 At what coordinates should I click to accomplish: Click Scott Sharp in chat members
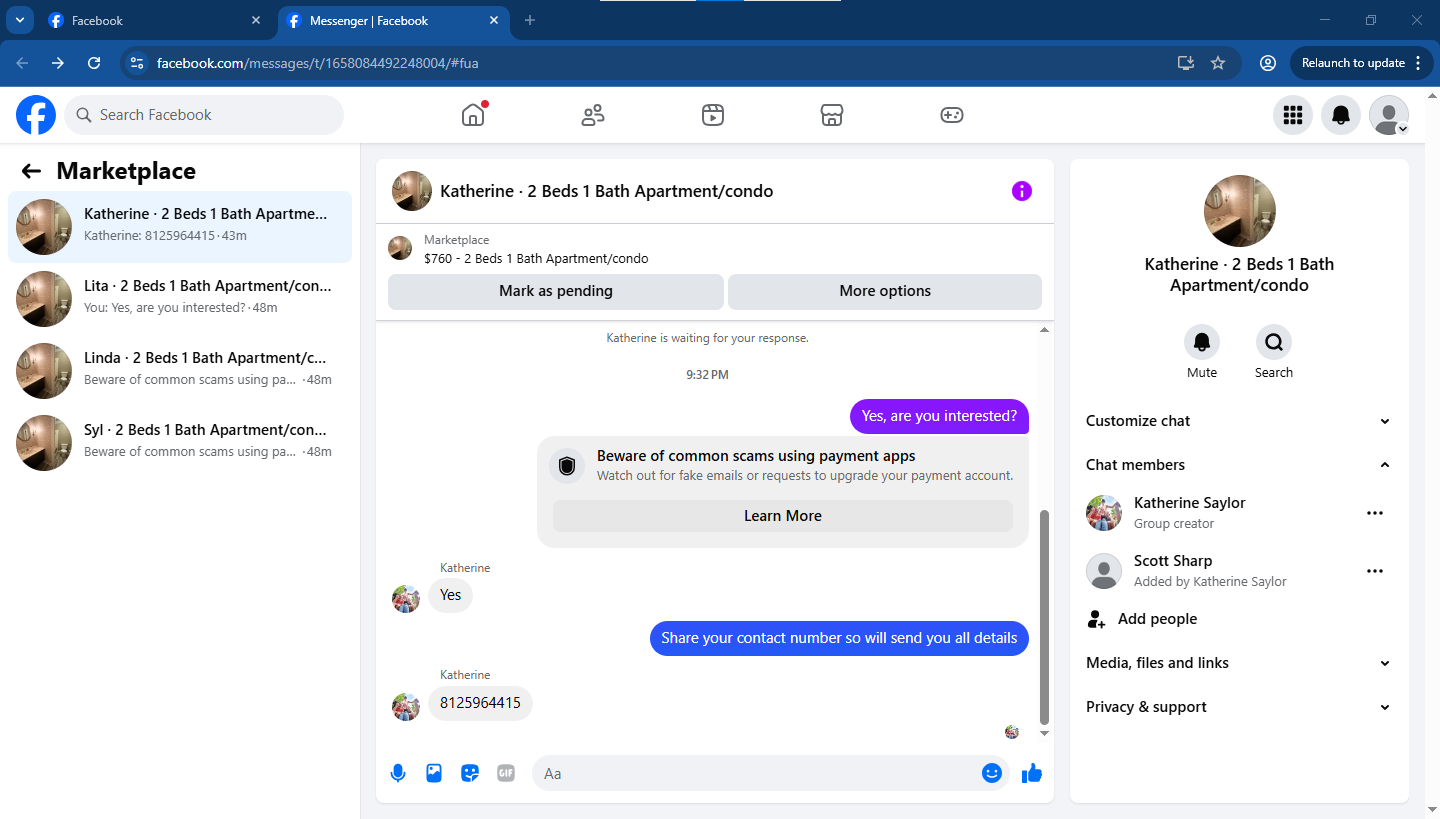click(1173, 561)
